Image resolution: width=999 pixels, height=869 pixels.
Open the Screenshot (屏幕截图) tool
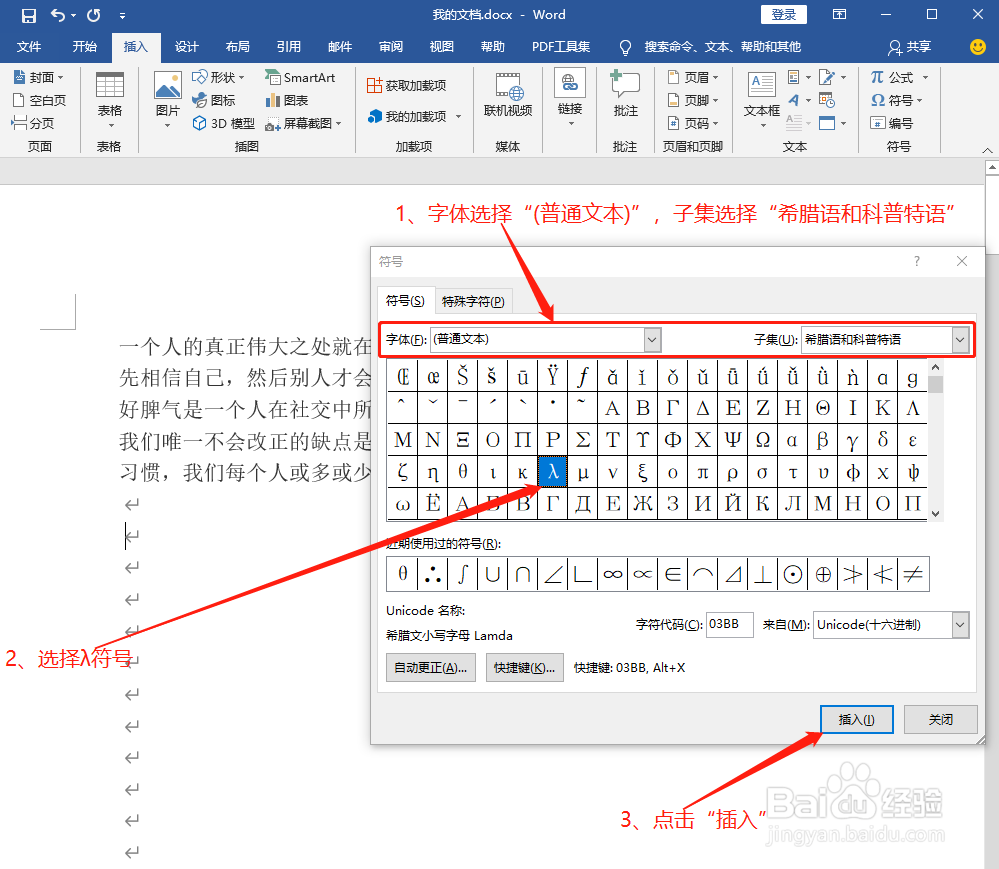tap(299, 123)
